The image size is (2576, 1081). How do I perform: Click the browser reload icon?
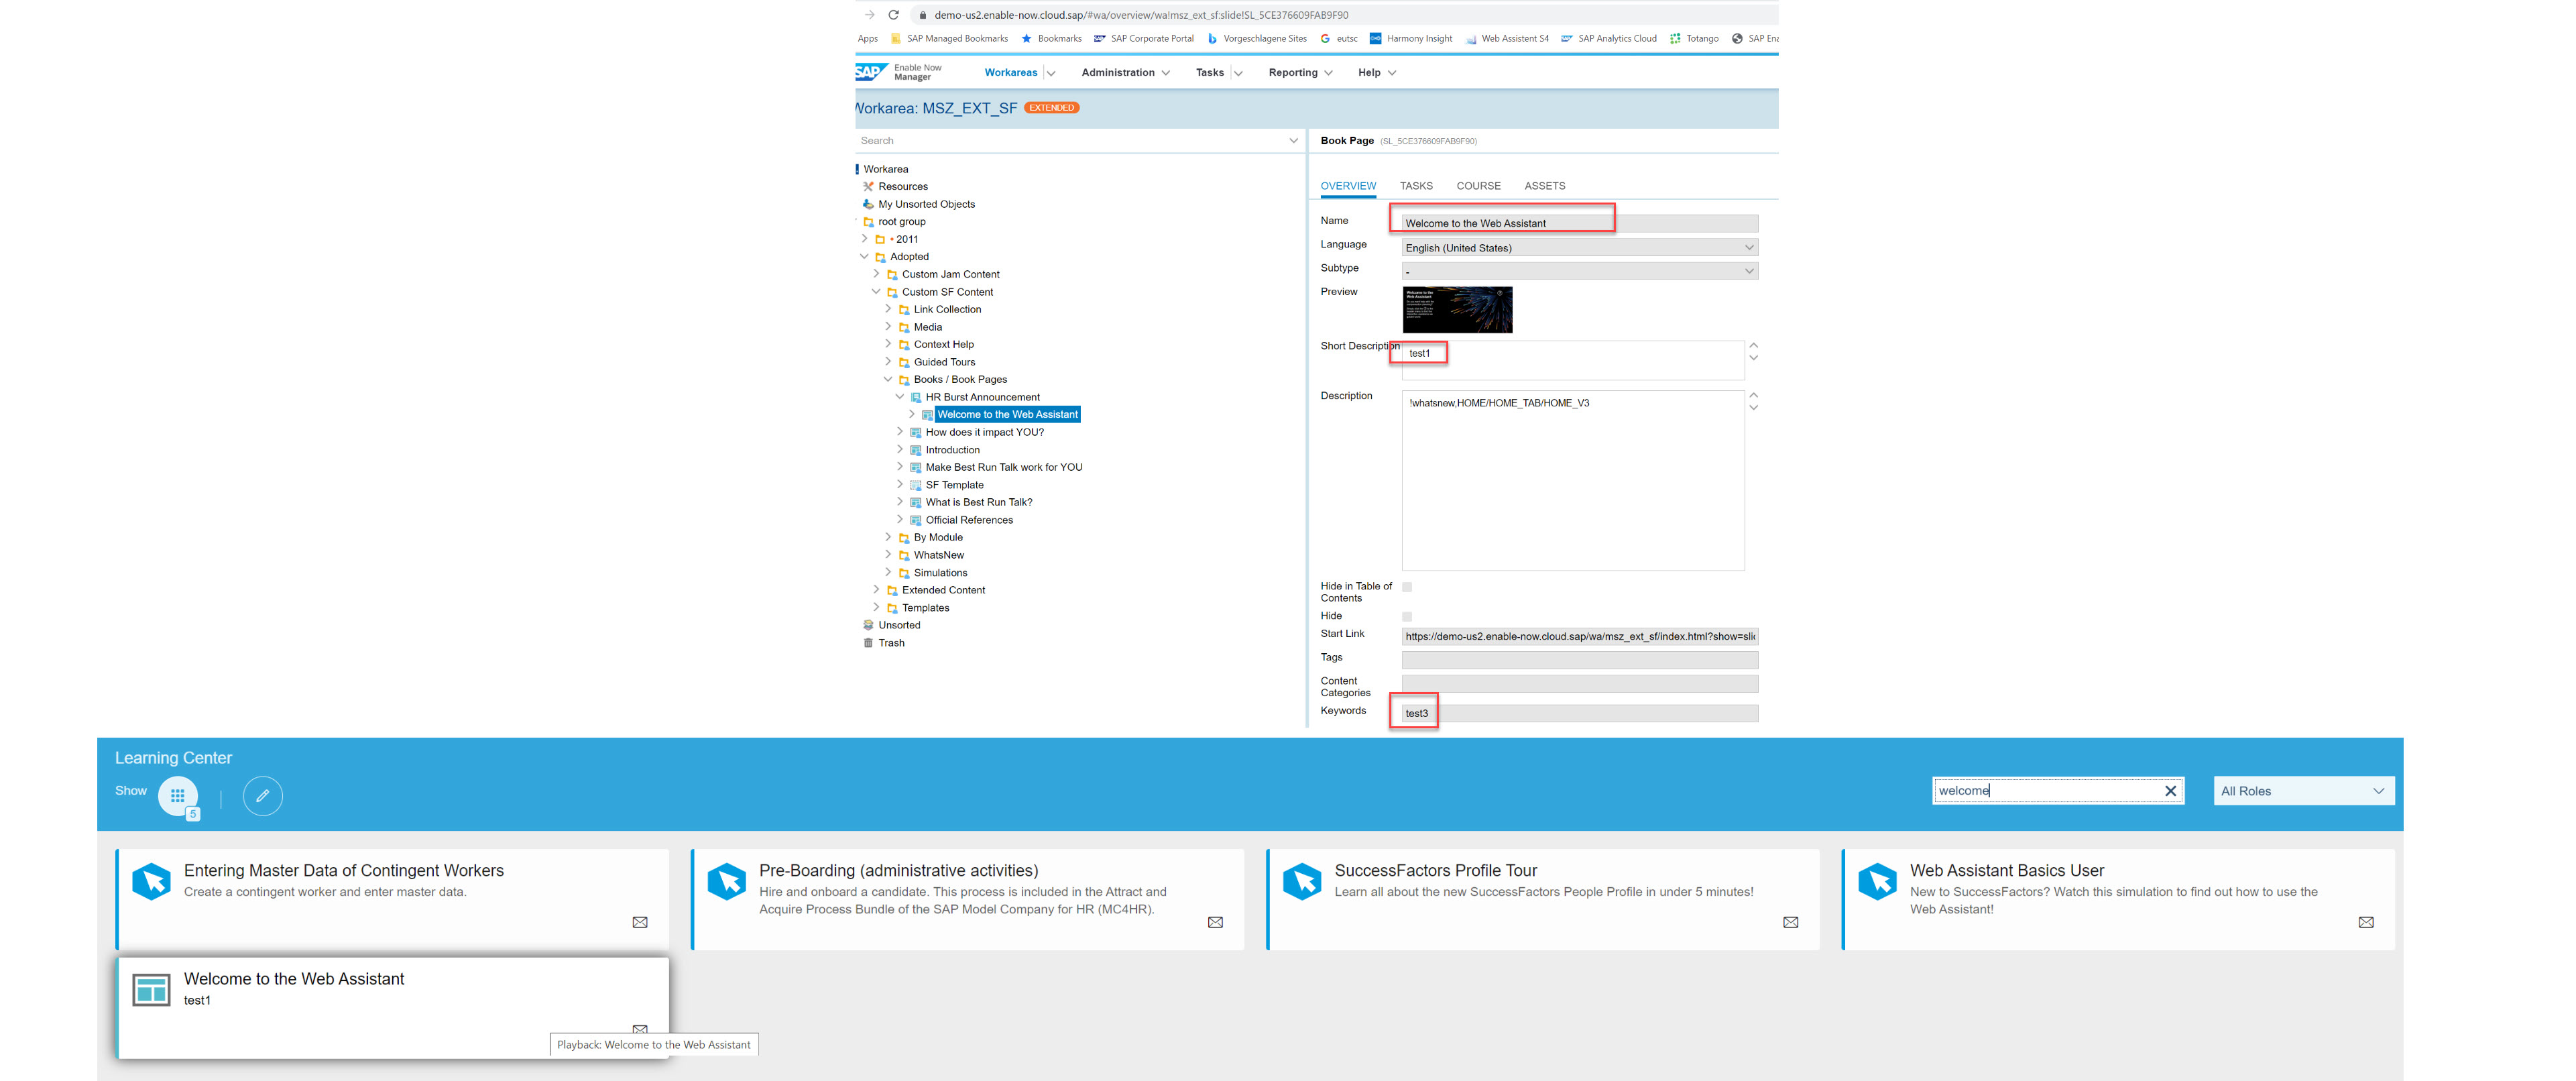point(893,15)
